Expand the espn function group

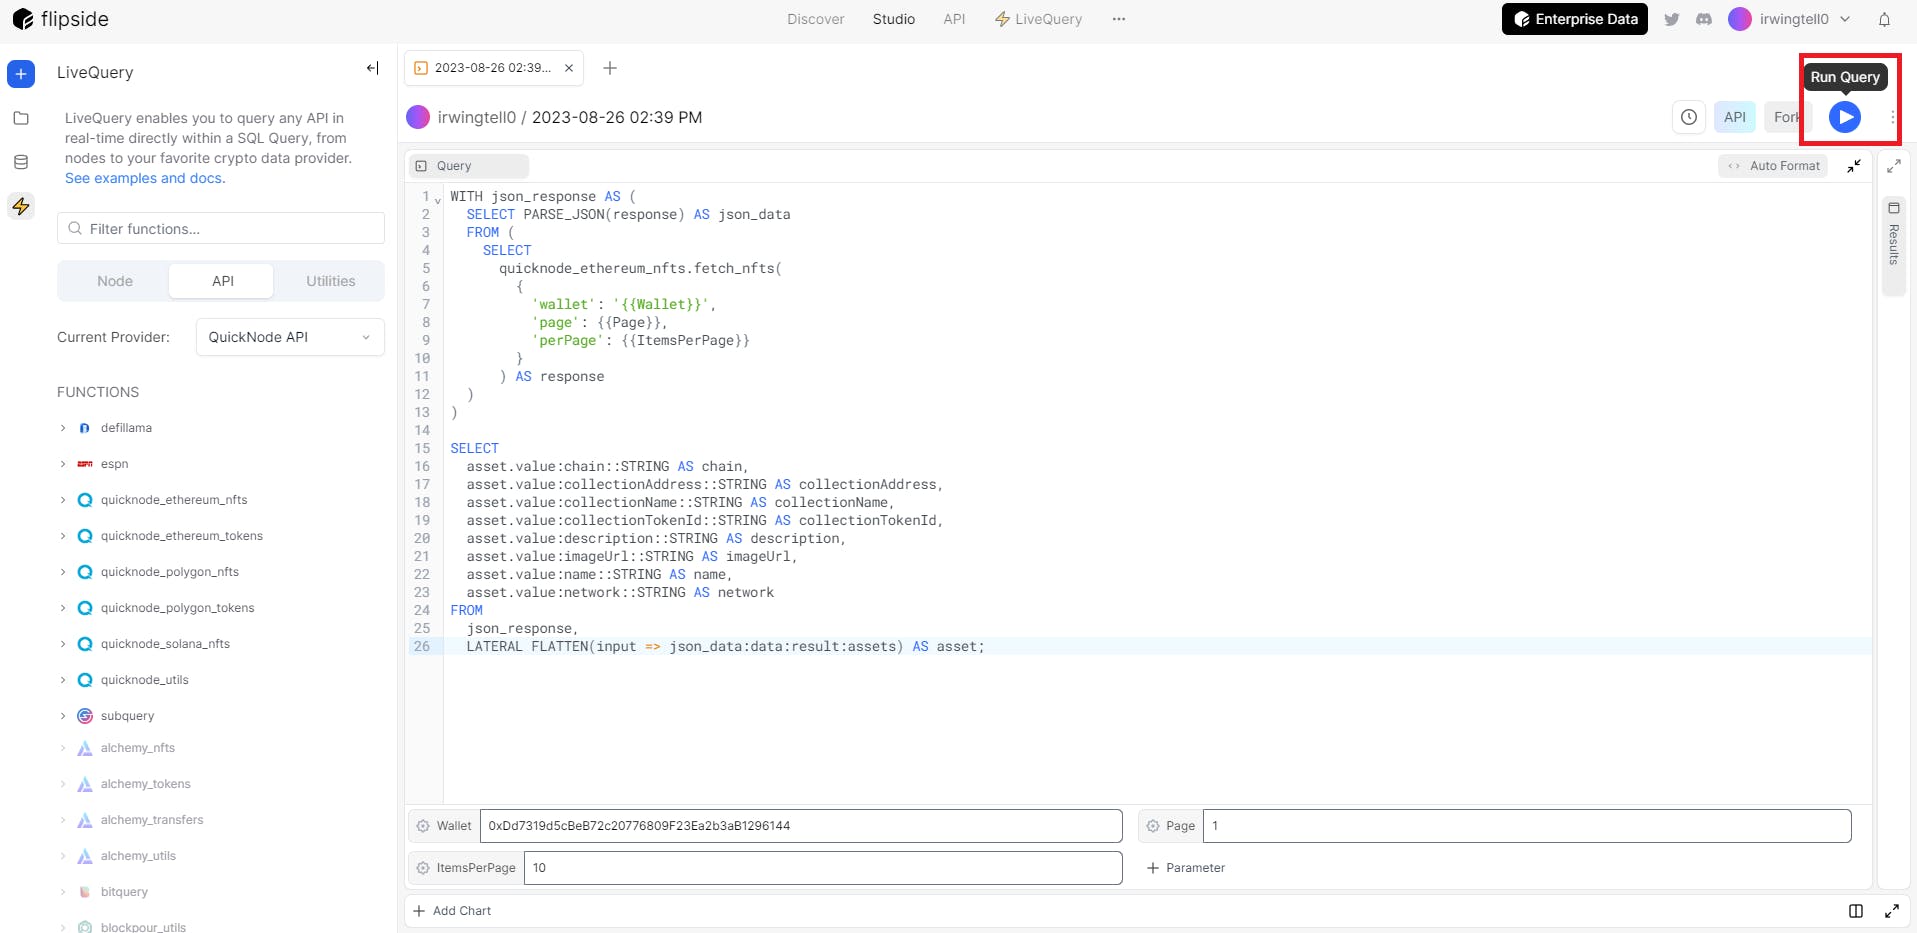pos(62,464)
